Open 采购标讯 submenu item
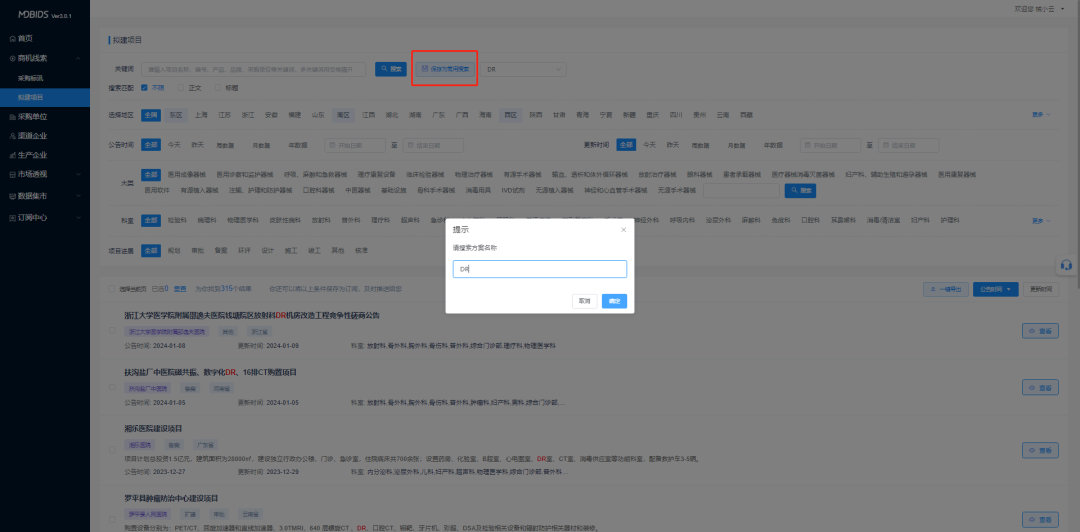1080x532 pixels. point(31,78)
